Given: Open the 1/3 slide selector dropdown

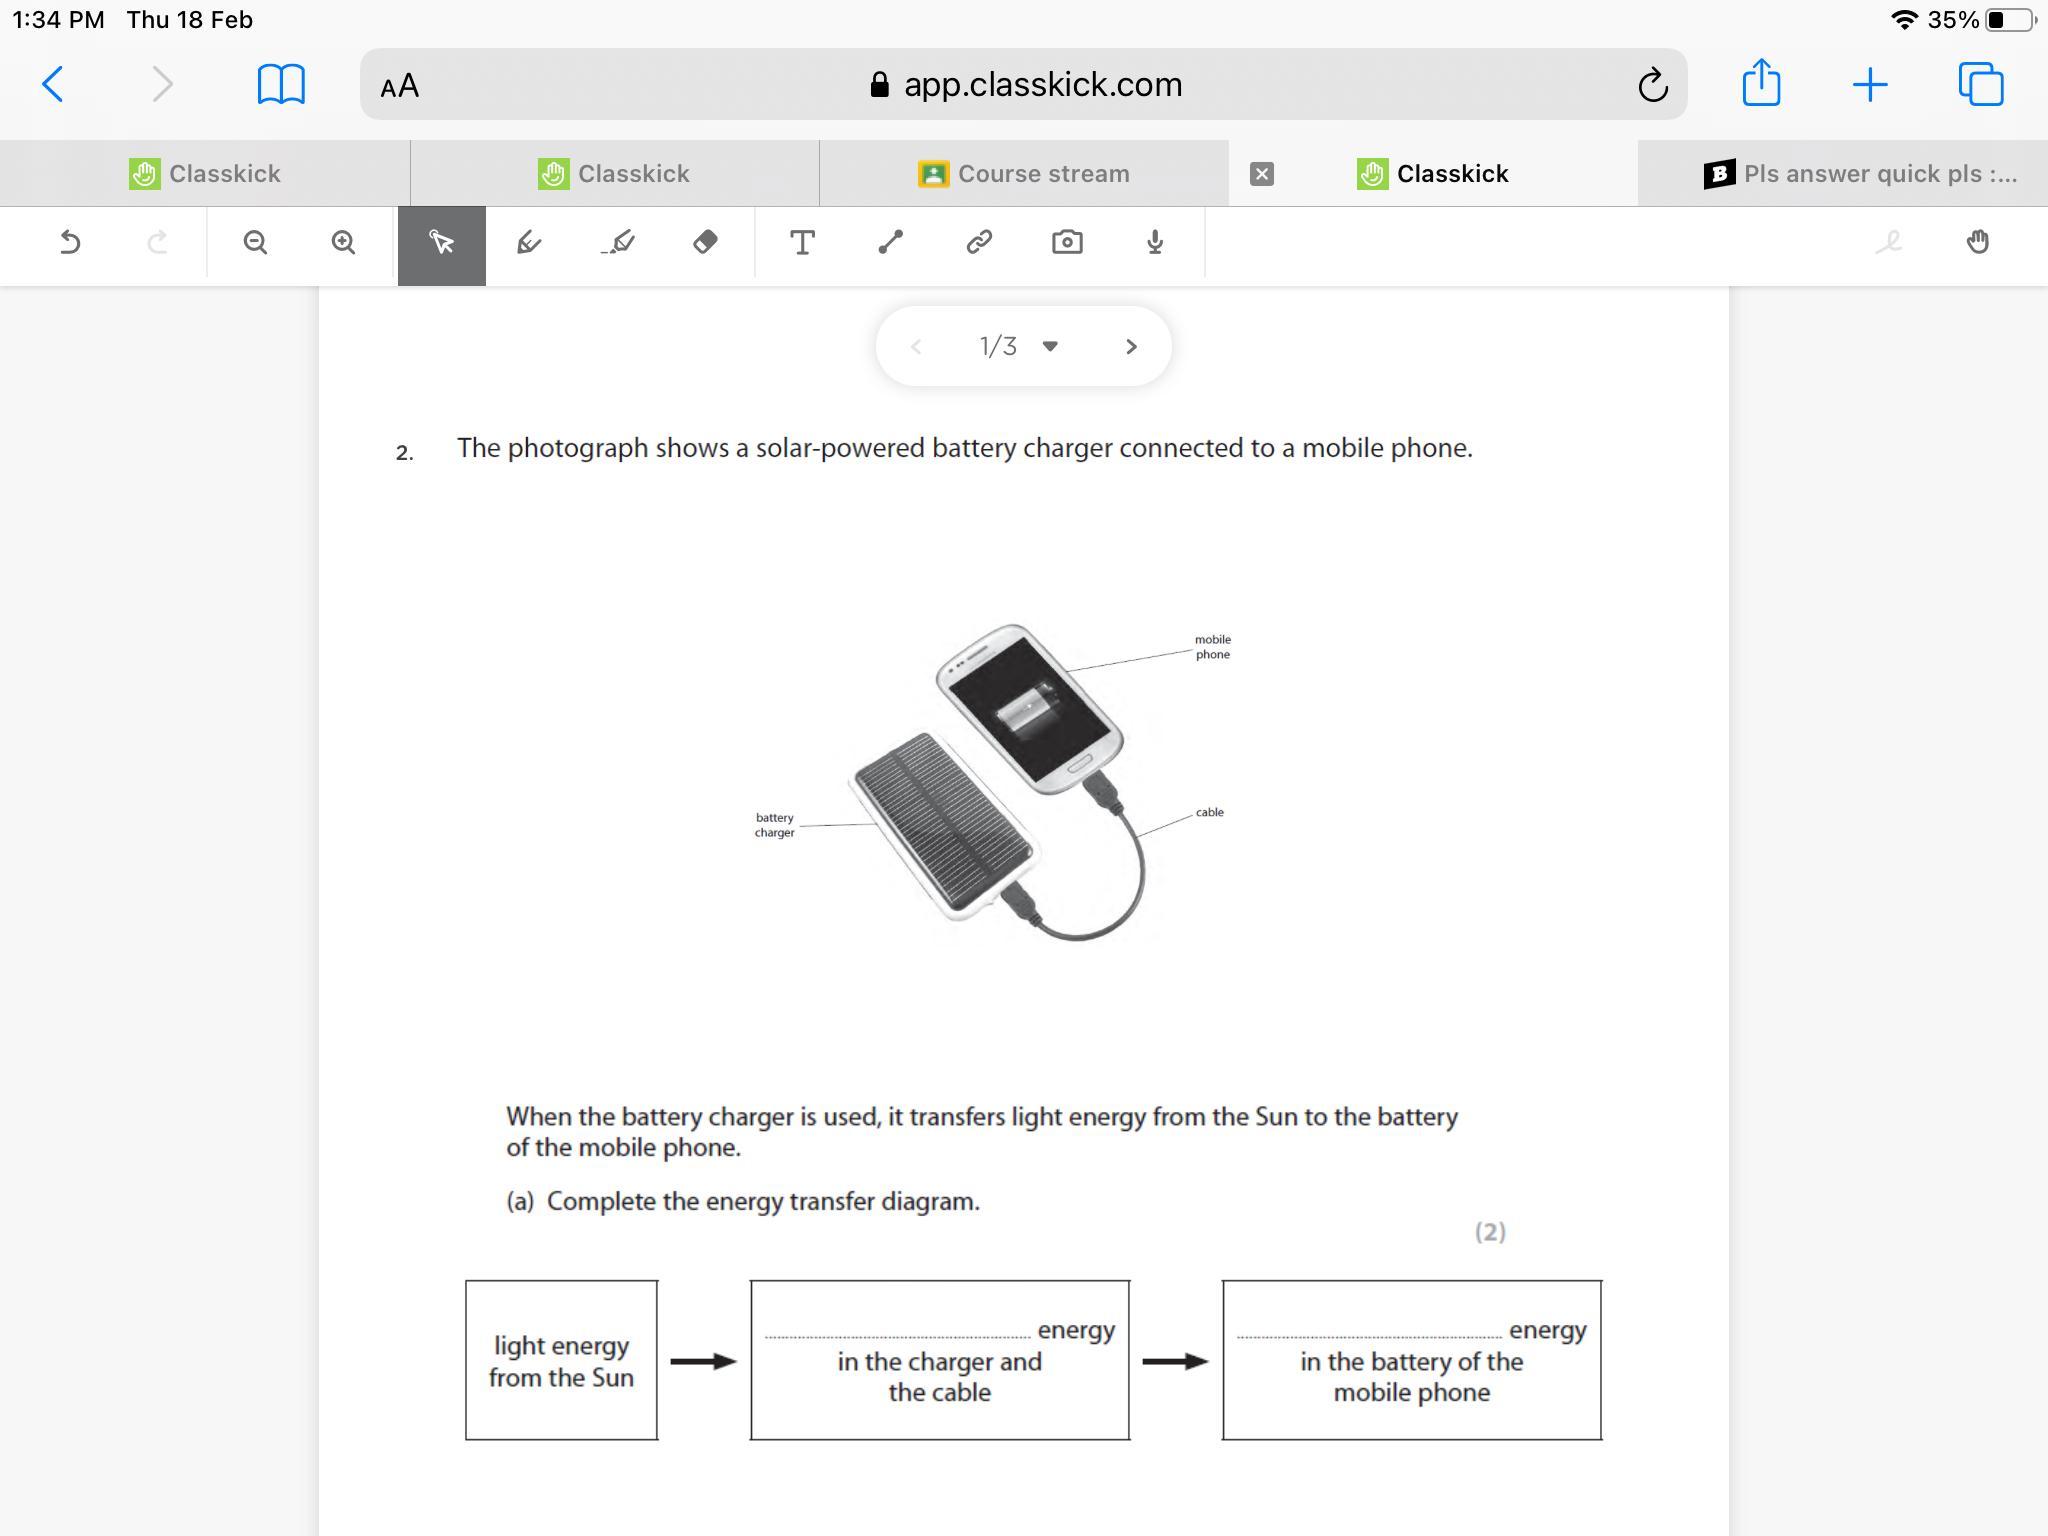Looking at the screenshot, I should pos(1049,346).
